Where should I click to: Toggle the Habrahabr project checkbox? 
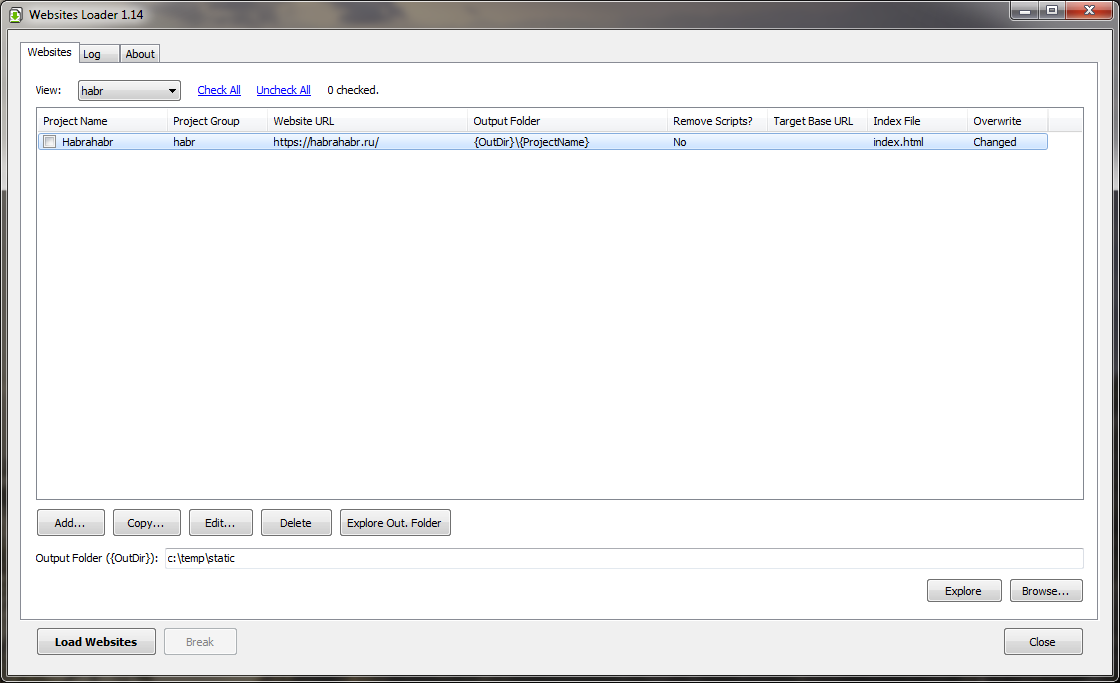pos(49,142)
